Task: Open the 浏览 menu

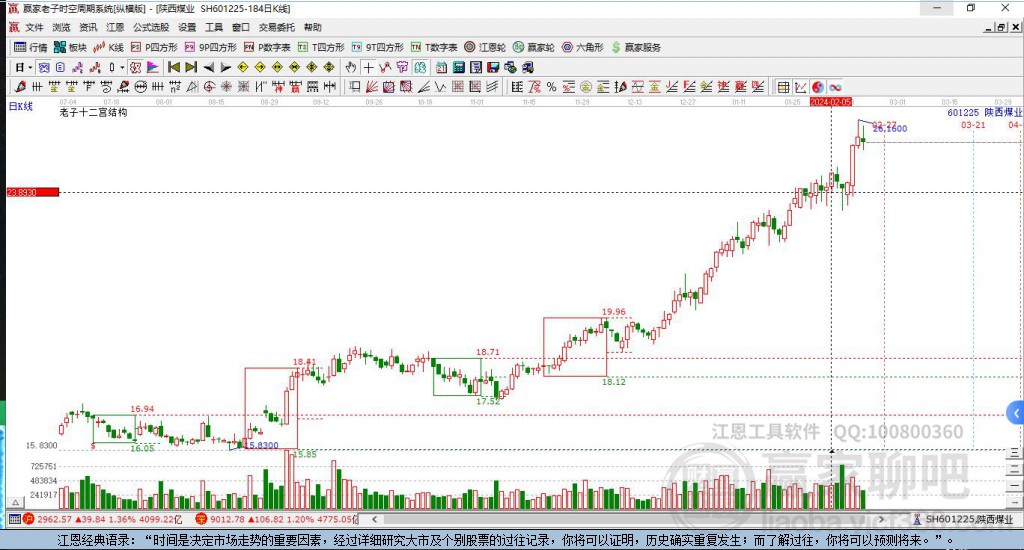Action: coord(61,27)
